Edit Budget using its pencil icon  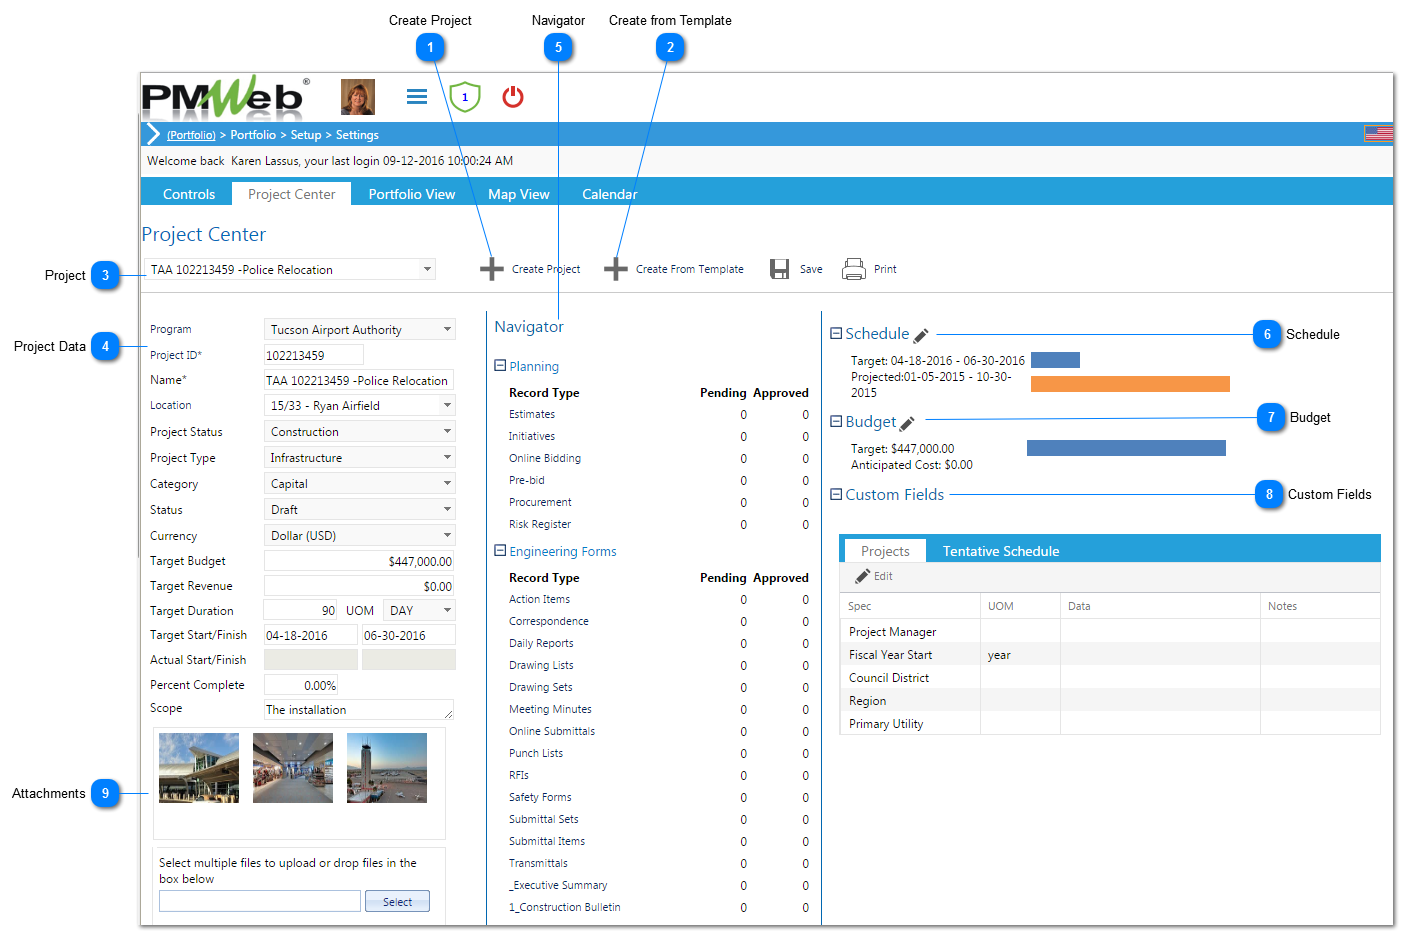[x=907, y=424]
